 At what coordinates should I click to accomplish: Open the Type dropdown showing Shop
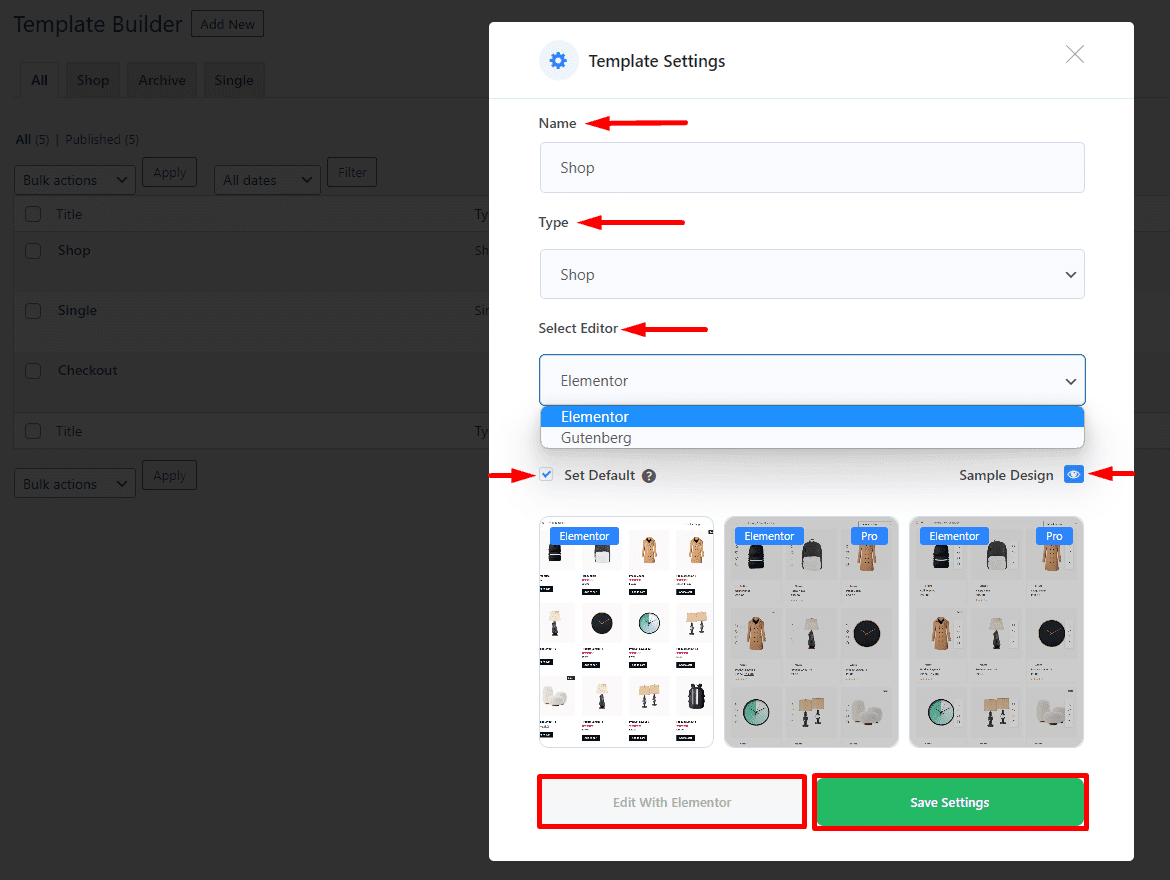coord(811,275)
